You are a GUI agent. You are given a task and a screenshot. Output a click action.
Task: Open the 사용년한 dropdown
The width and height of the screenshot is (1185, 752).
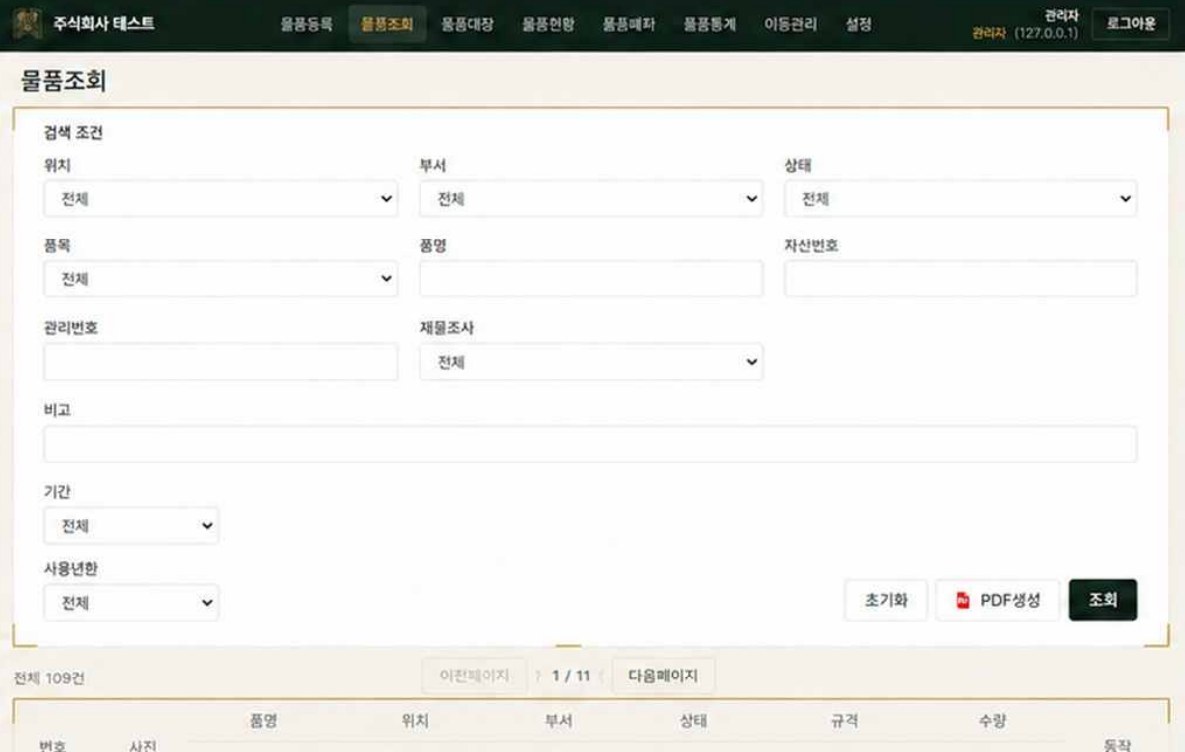[131, 603]
